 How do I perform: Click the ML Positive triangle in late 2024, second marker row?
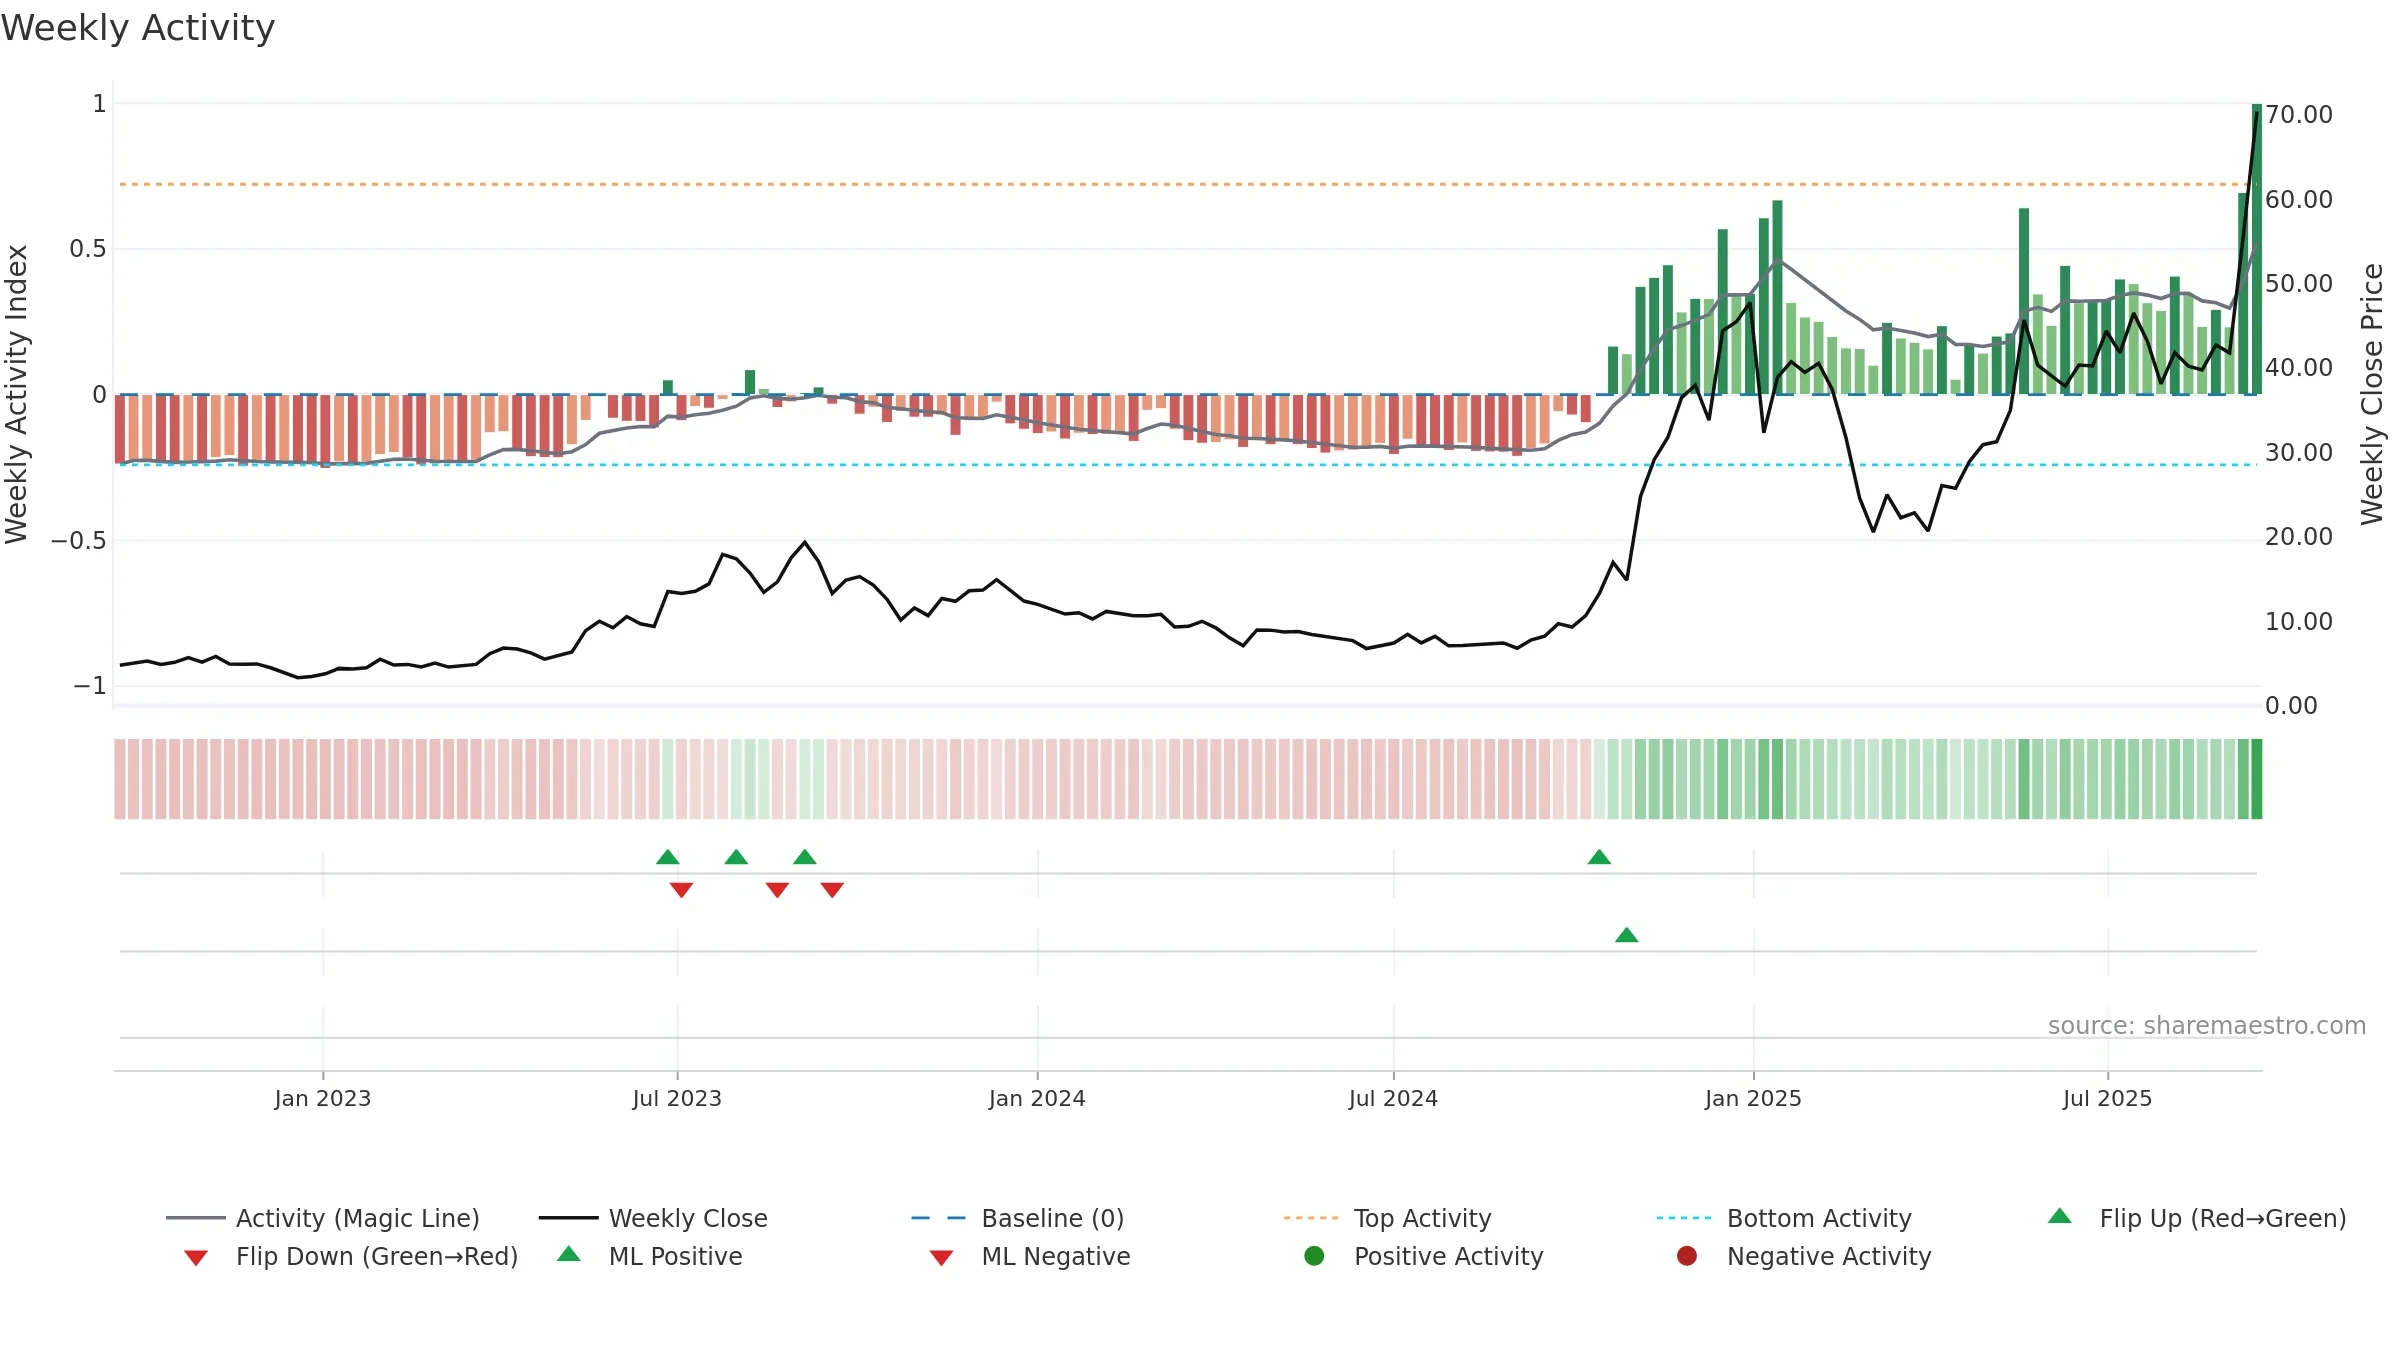tap(1627, 935)
